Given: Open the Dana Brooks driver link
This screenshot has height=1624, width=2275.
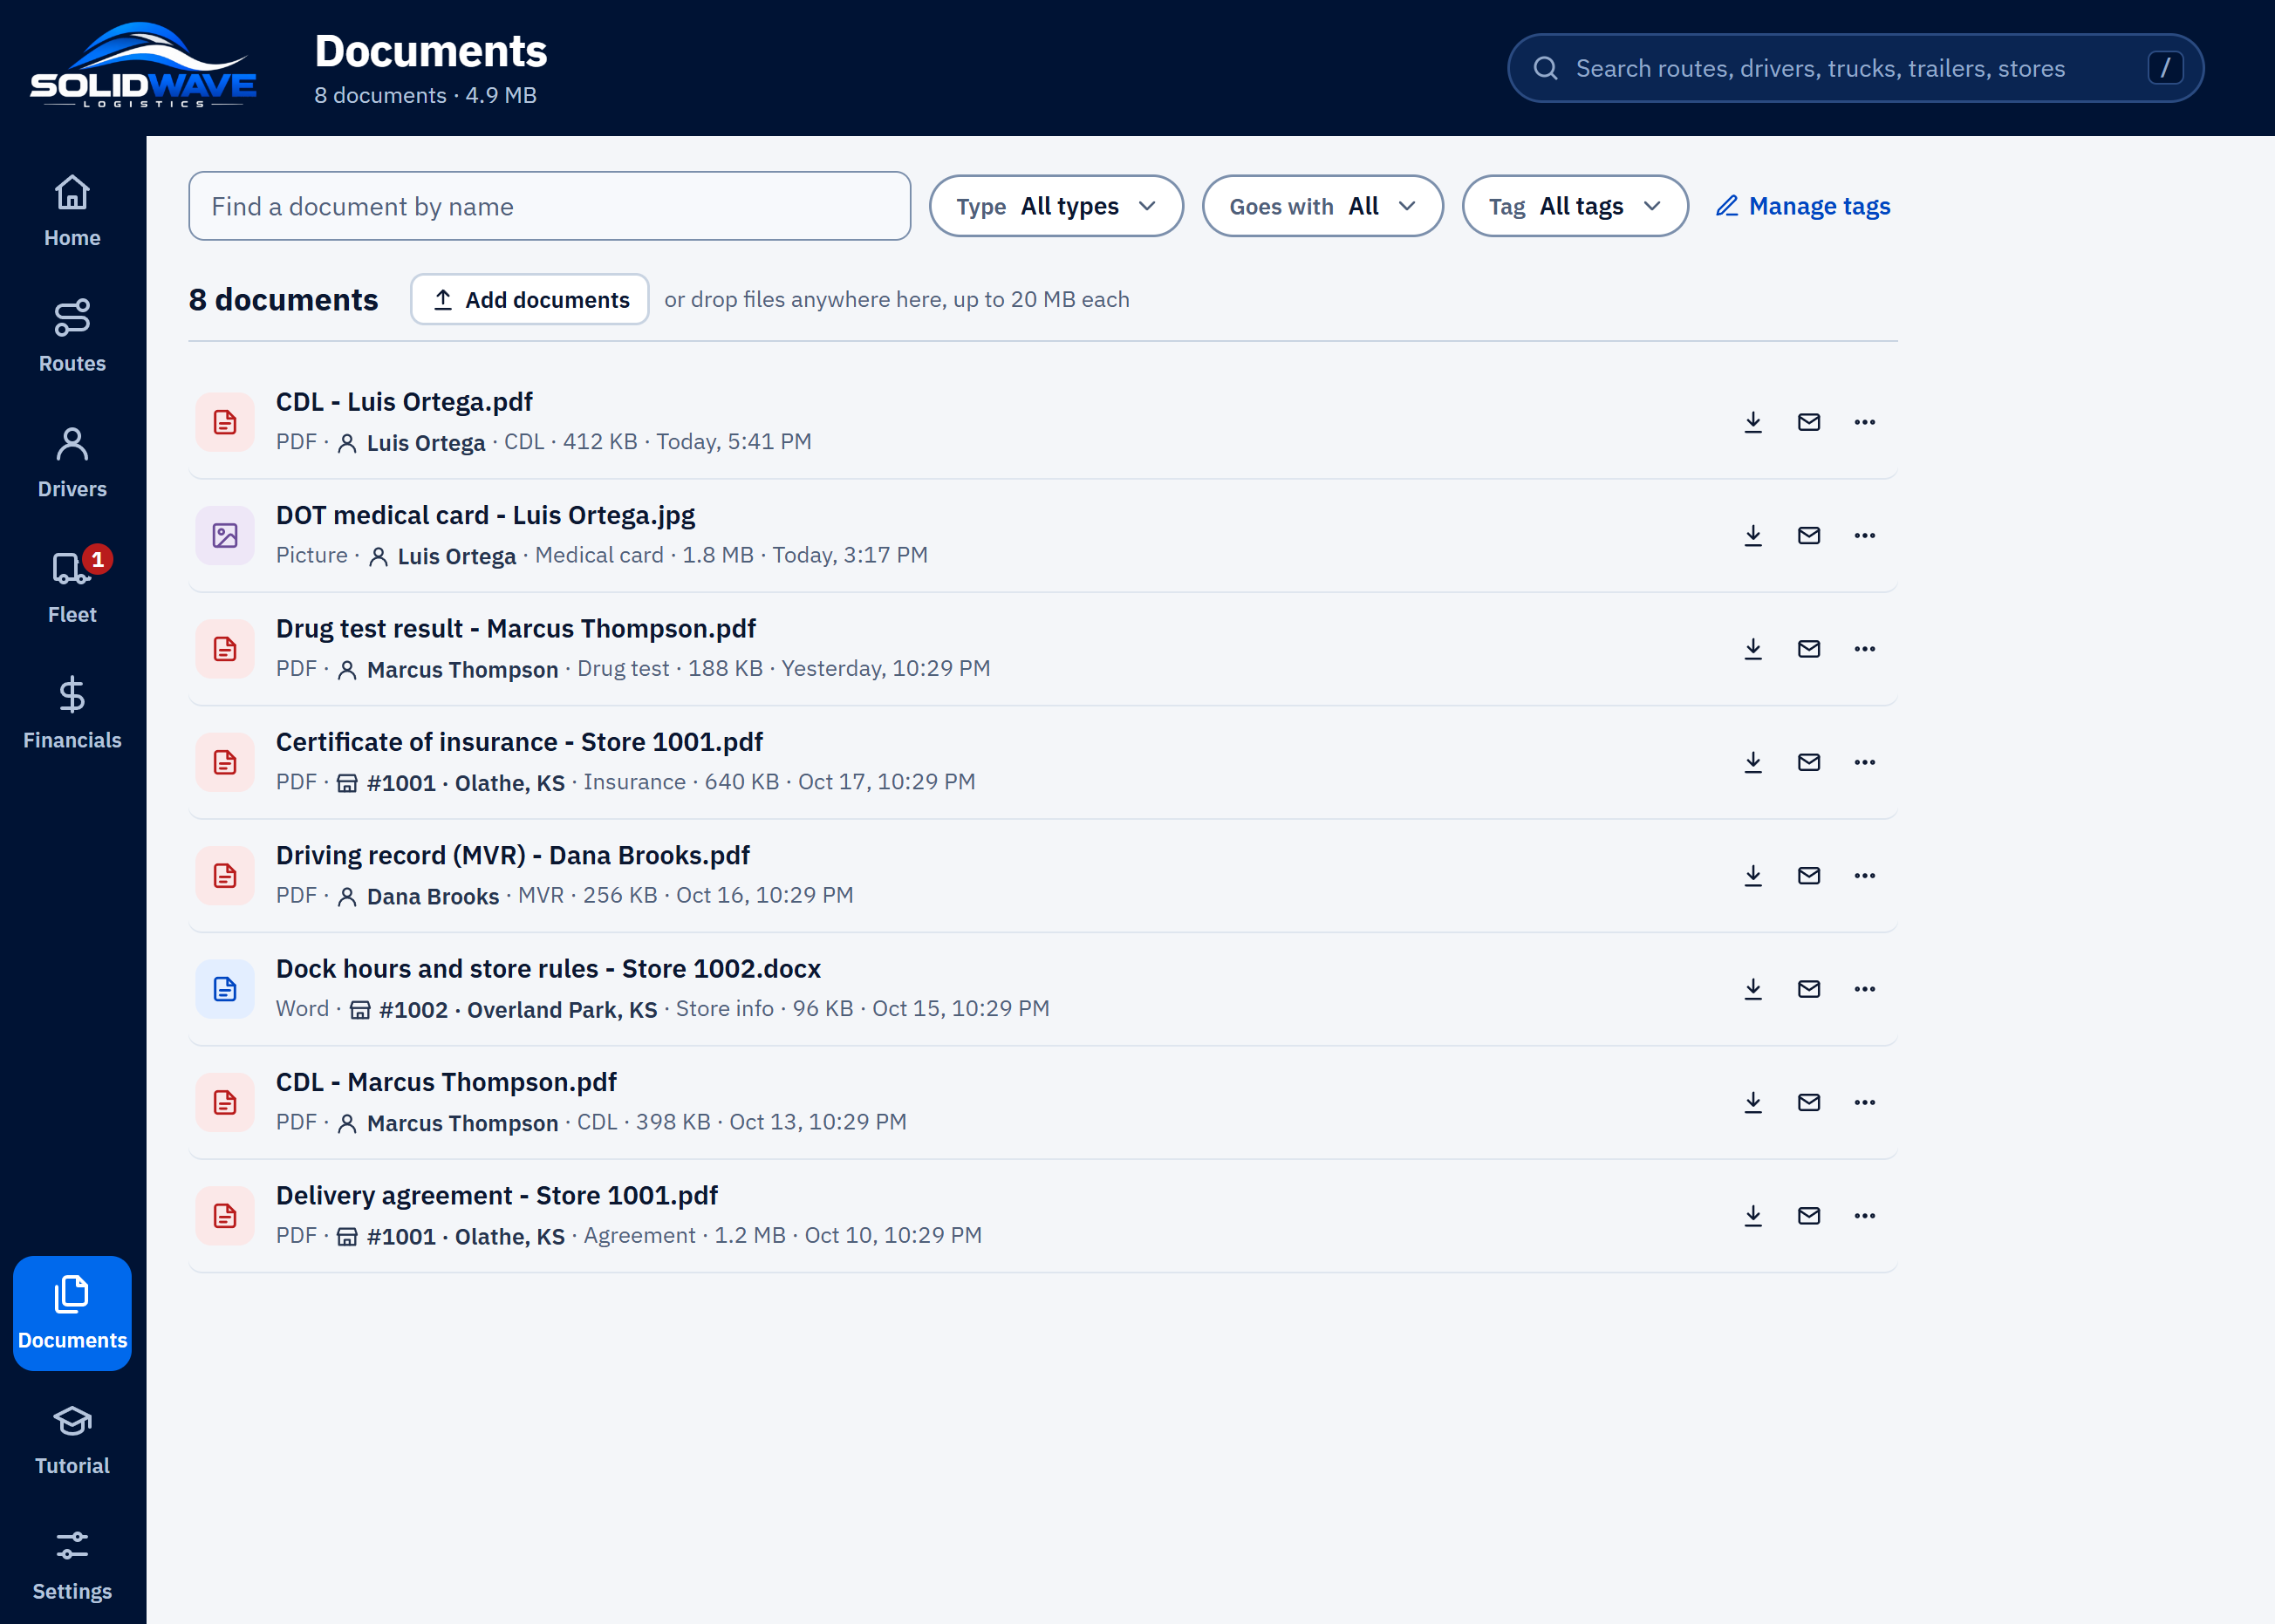Looking at the screenshot, I should pyautogui.click(x=418, y=896).
